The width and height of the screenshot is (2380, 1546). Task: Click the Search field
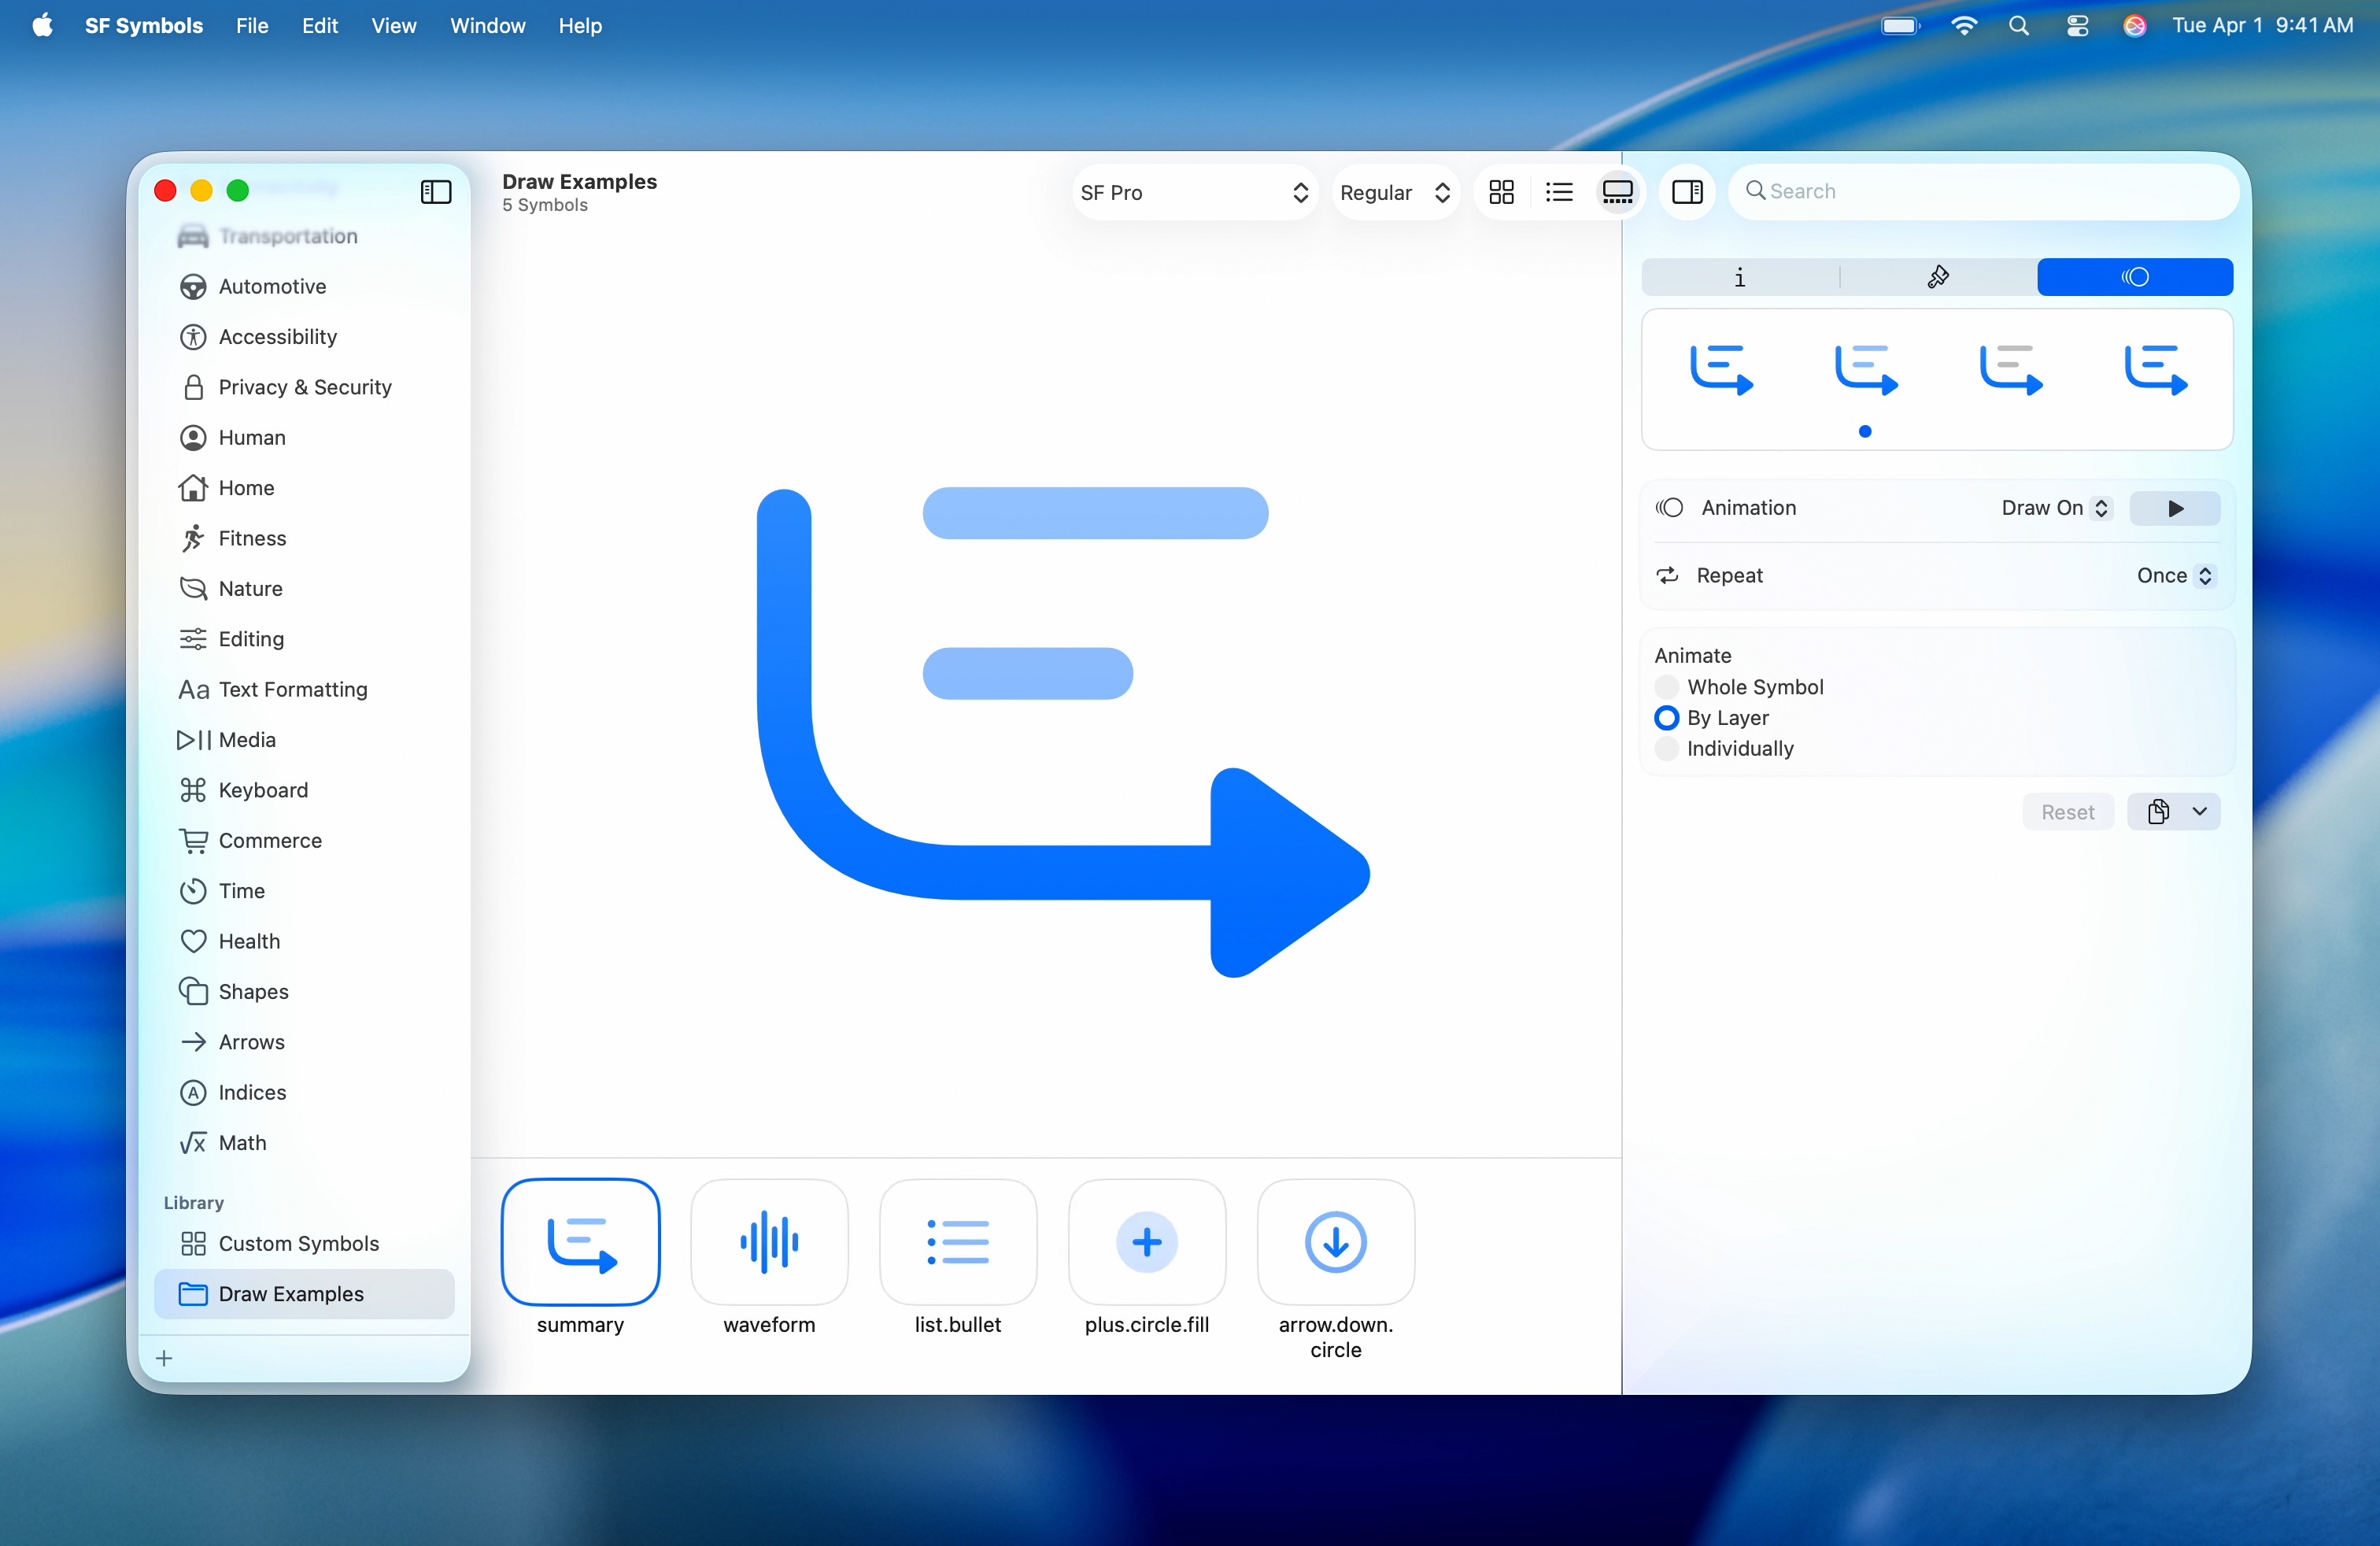coord(1985,191)
